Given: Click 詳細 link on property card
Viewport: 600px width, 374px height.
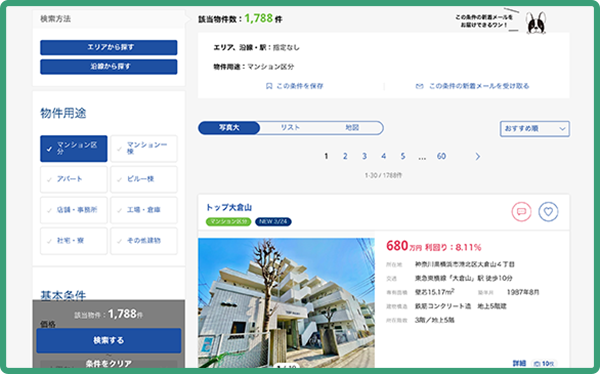Looking at the screenshot, I should tap(519, 363).
